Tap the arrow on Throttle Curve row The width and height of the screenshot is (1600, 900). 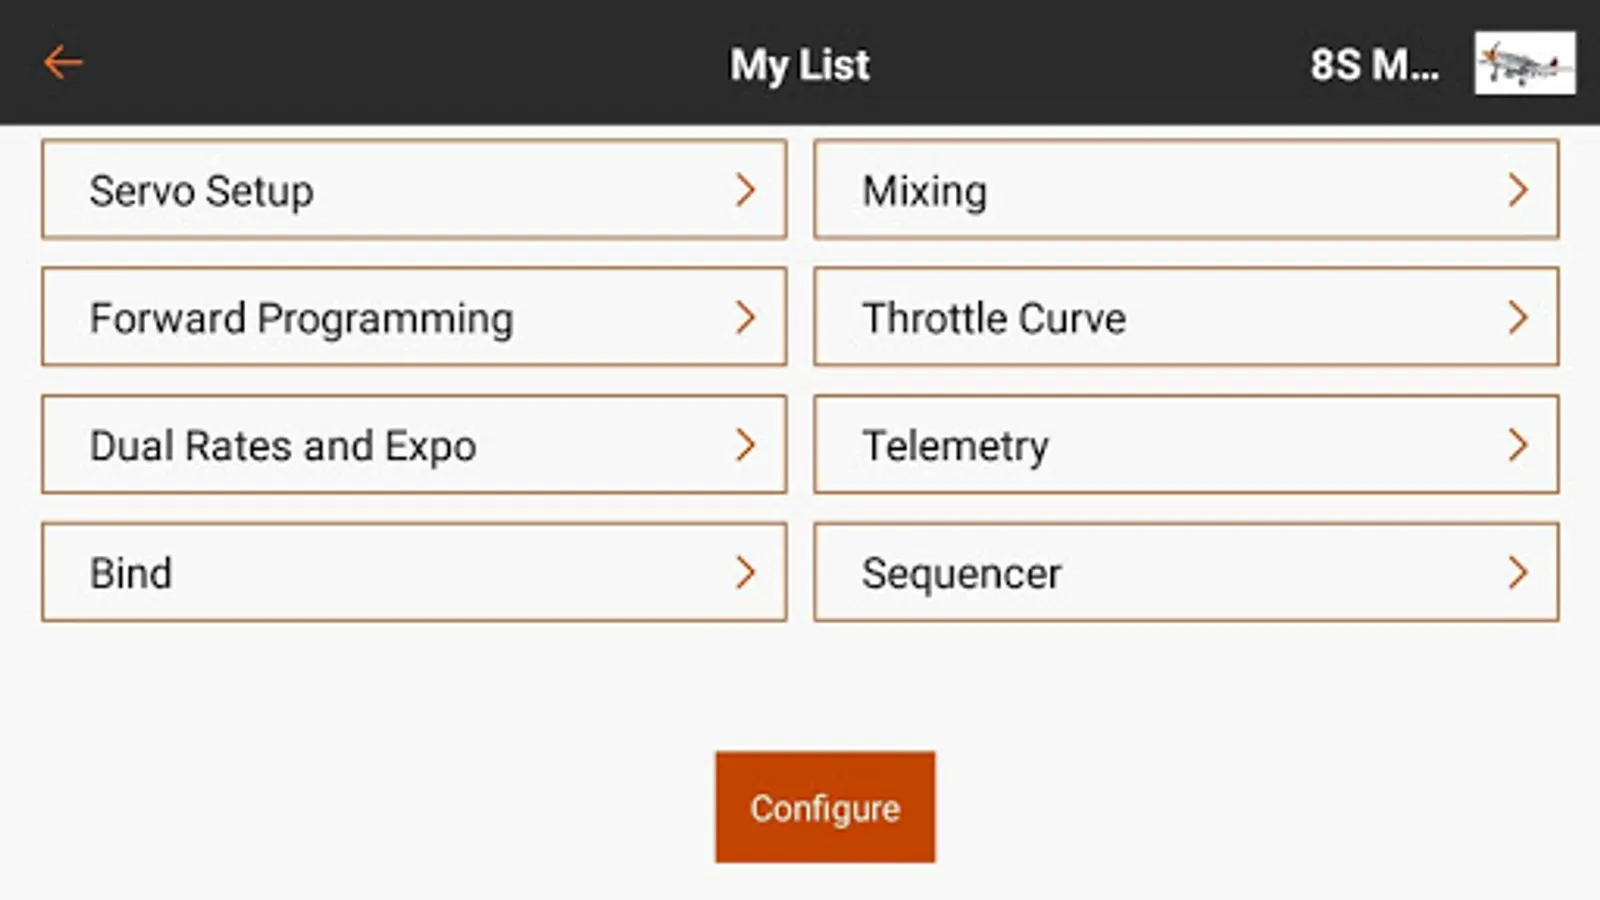pyautogui.click(x=1518, y=317)
